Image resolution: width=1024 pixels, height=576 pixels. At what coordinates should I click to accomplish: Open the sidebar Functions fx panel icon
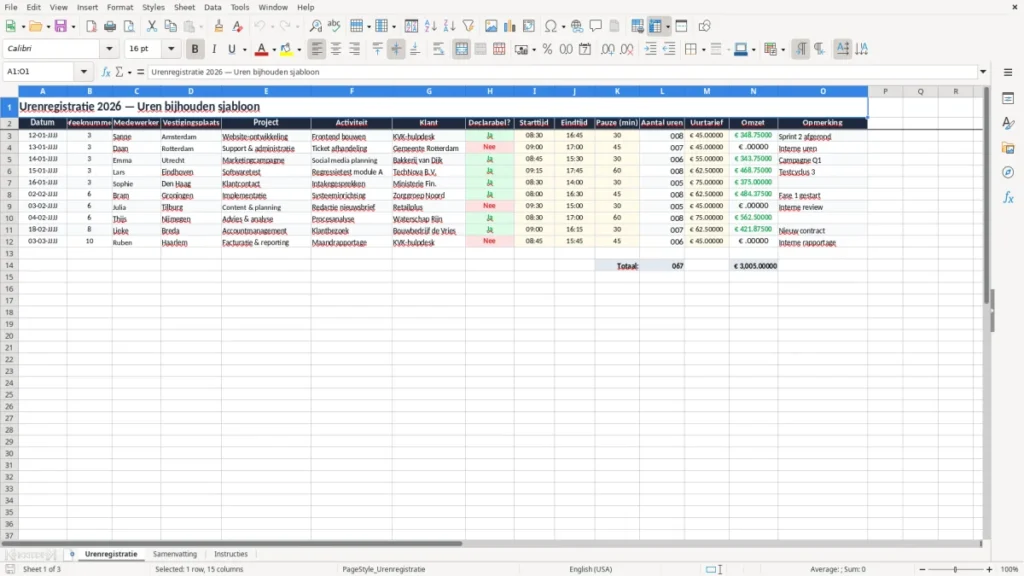point(1008,197)
